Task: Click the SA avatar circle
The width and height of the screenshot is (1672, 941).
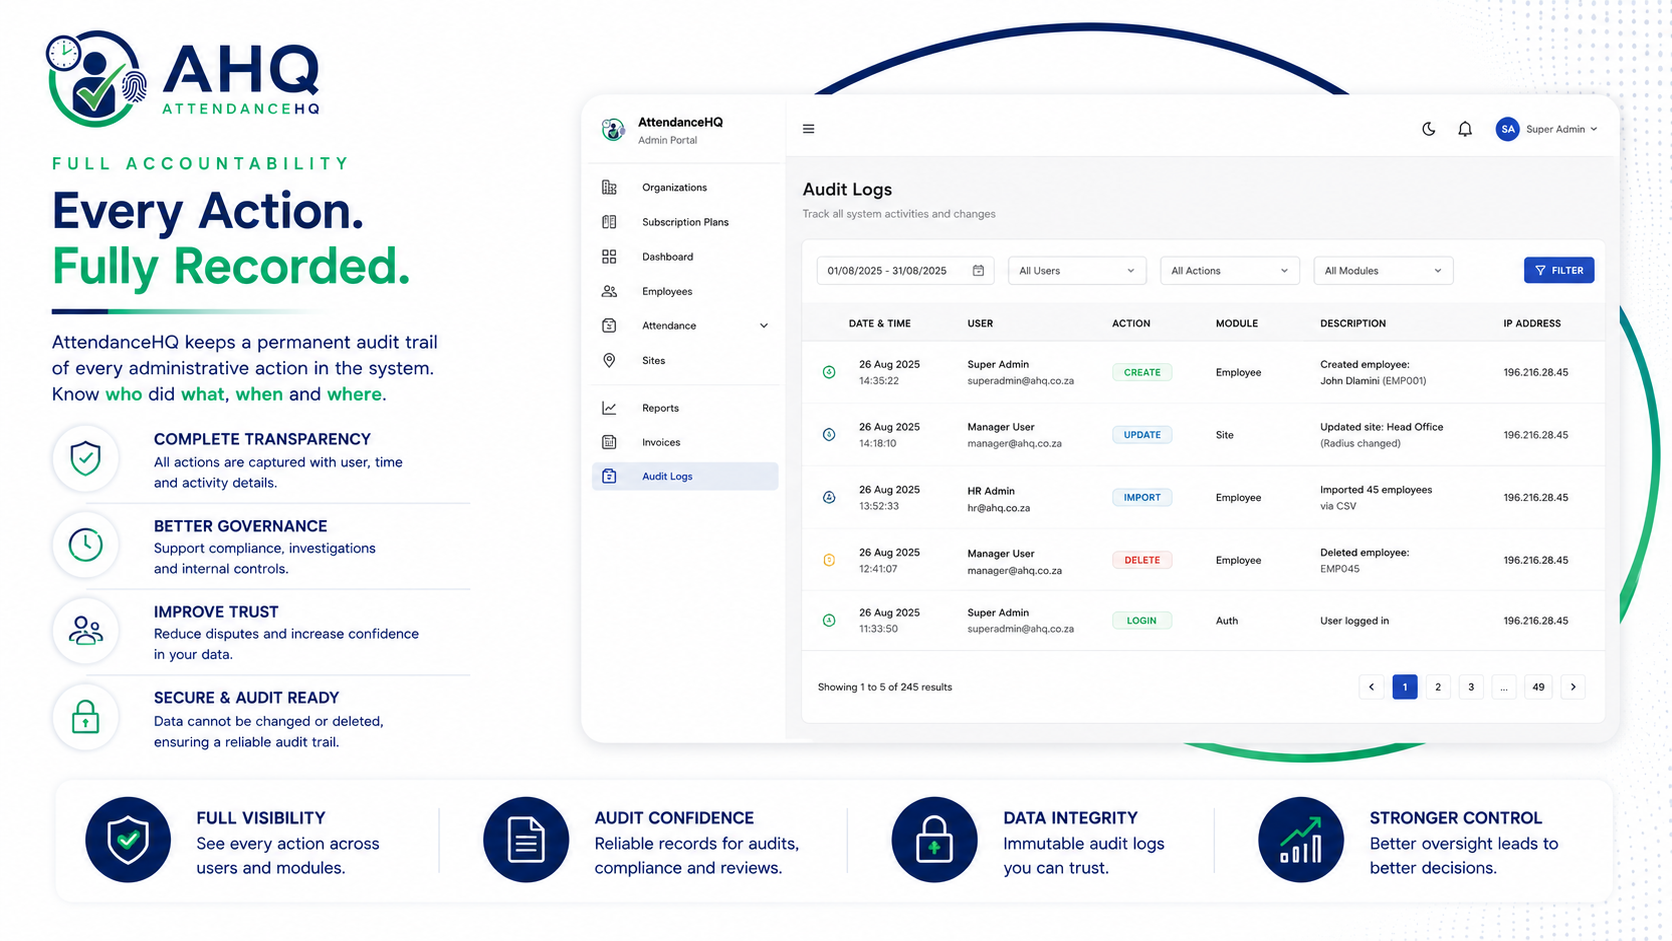Action: tap(1507, 129)
